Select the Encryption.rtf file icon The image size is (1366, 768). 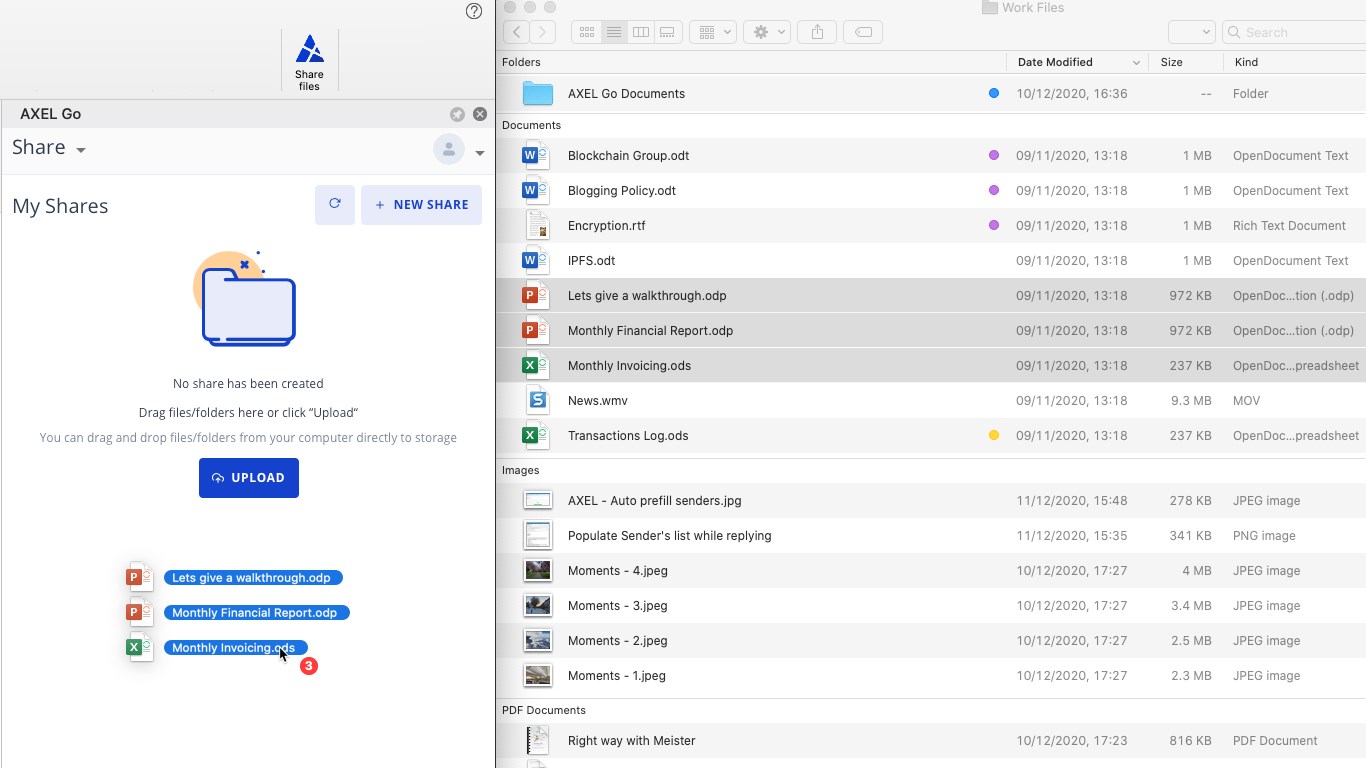pos(537,225)
